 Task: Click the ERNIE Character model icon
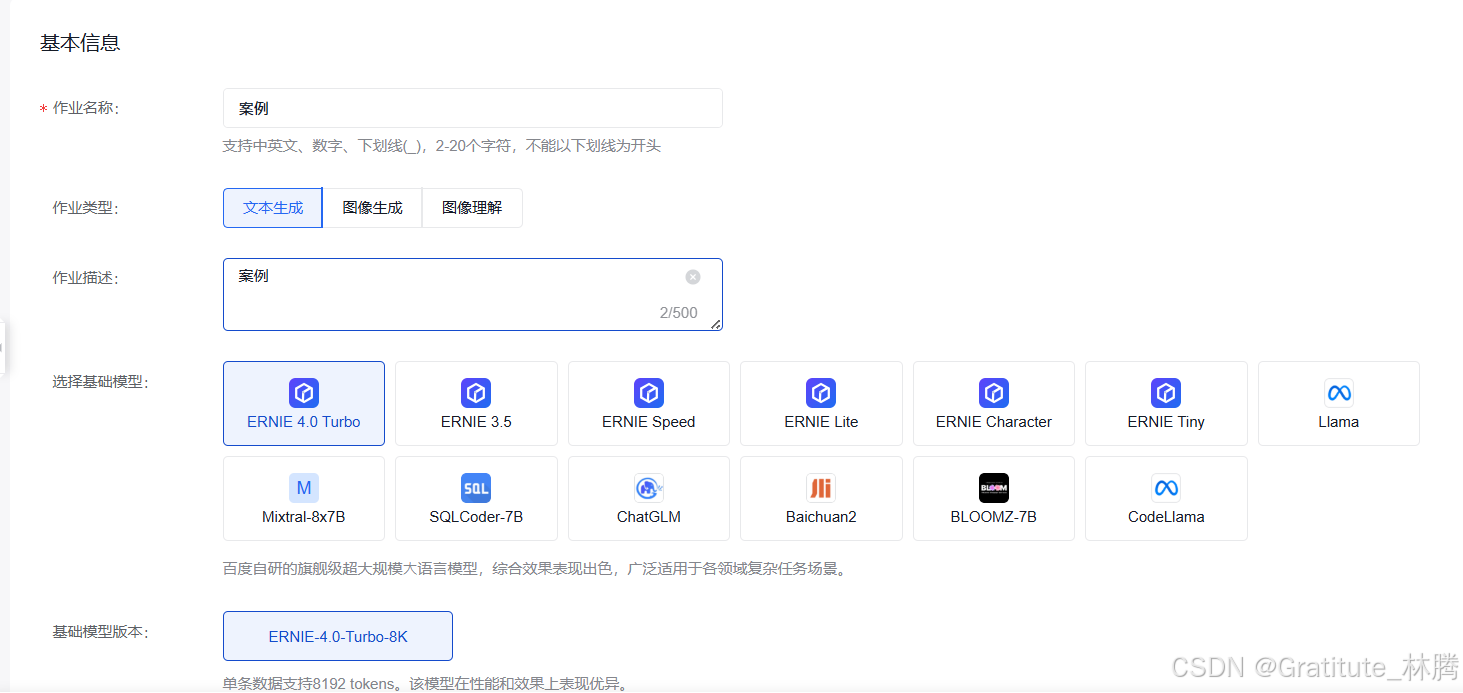994,393
